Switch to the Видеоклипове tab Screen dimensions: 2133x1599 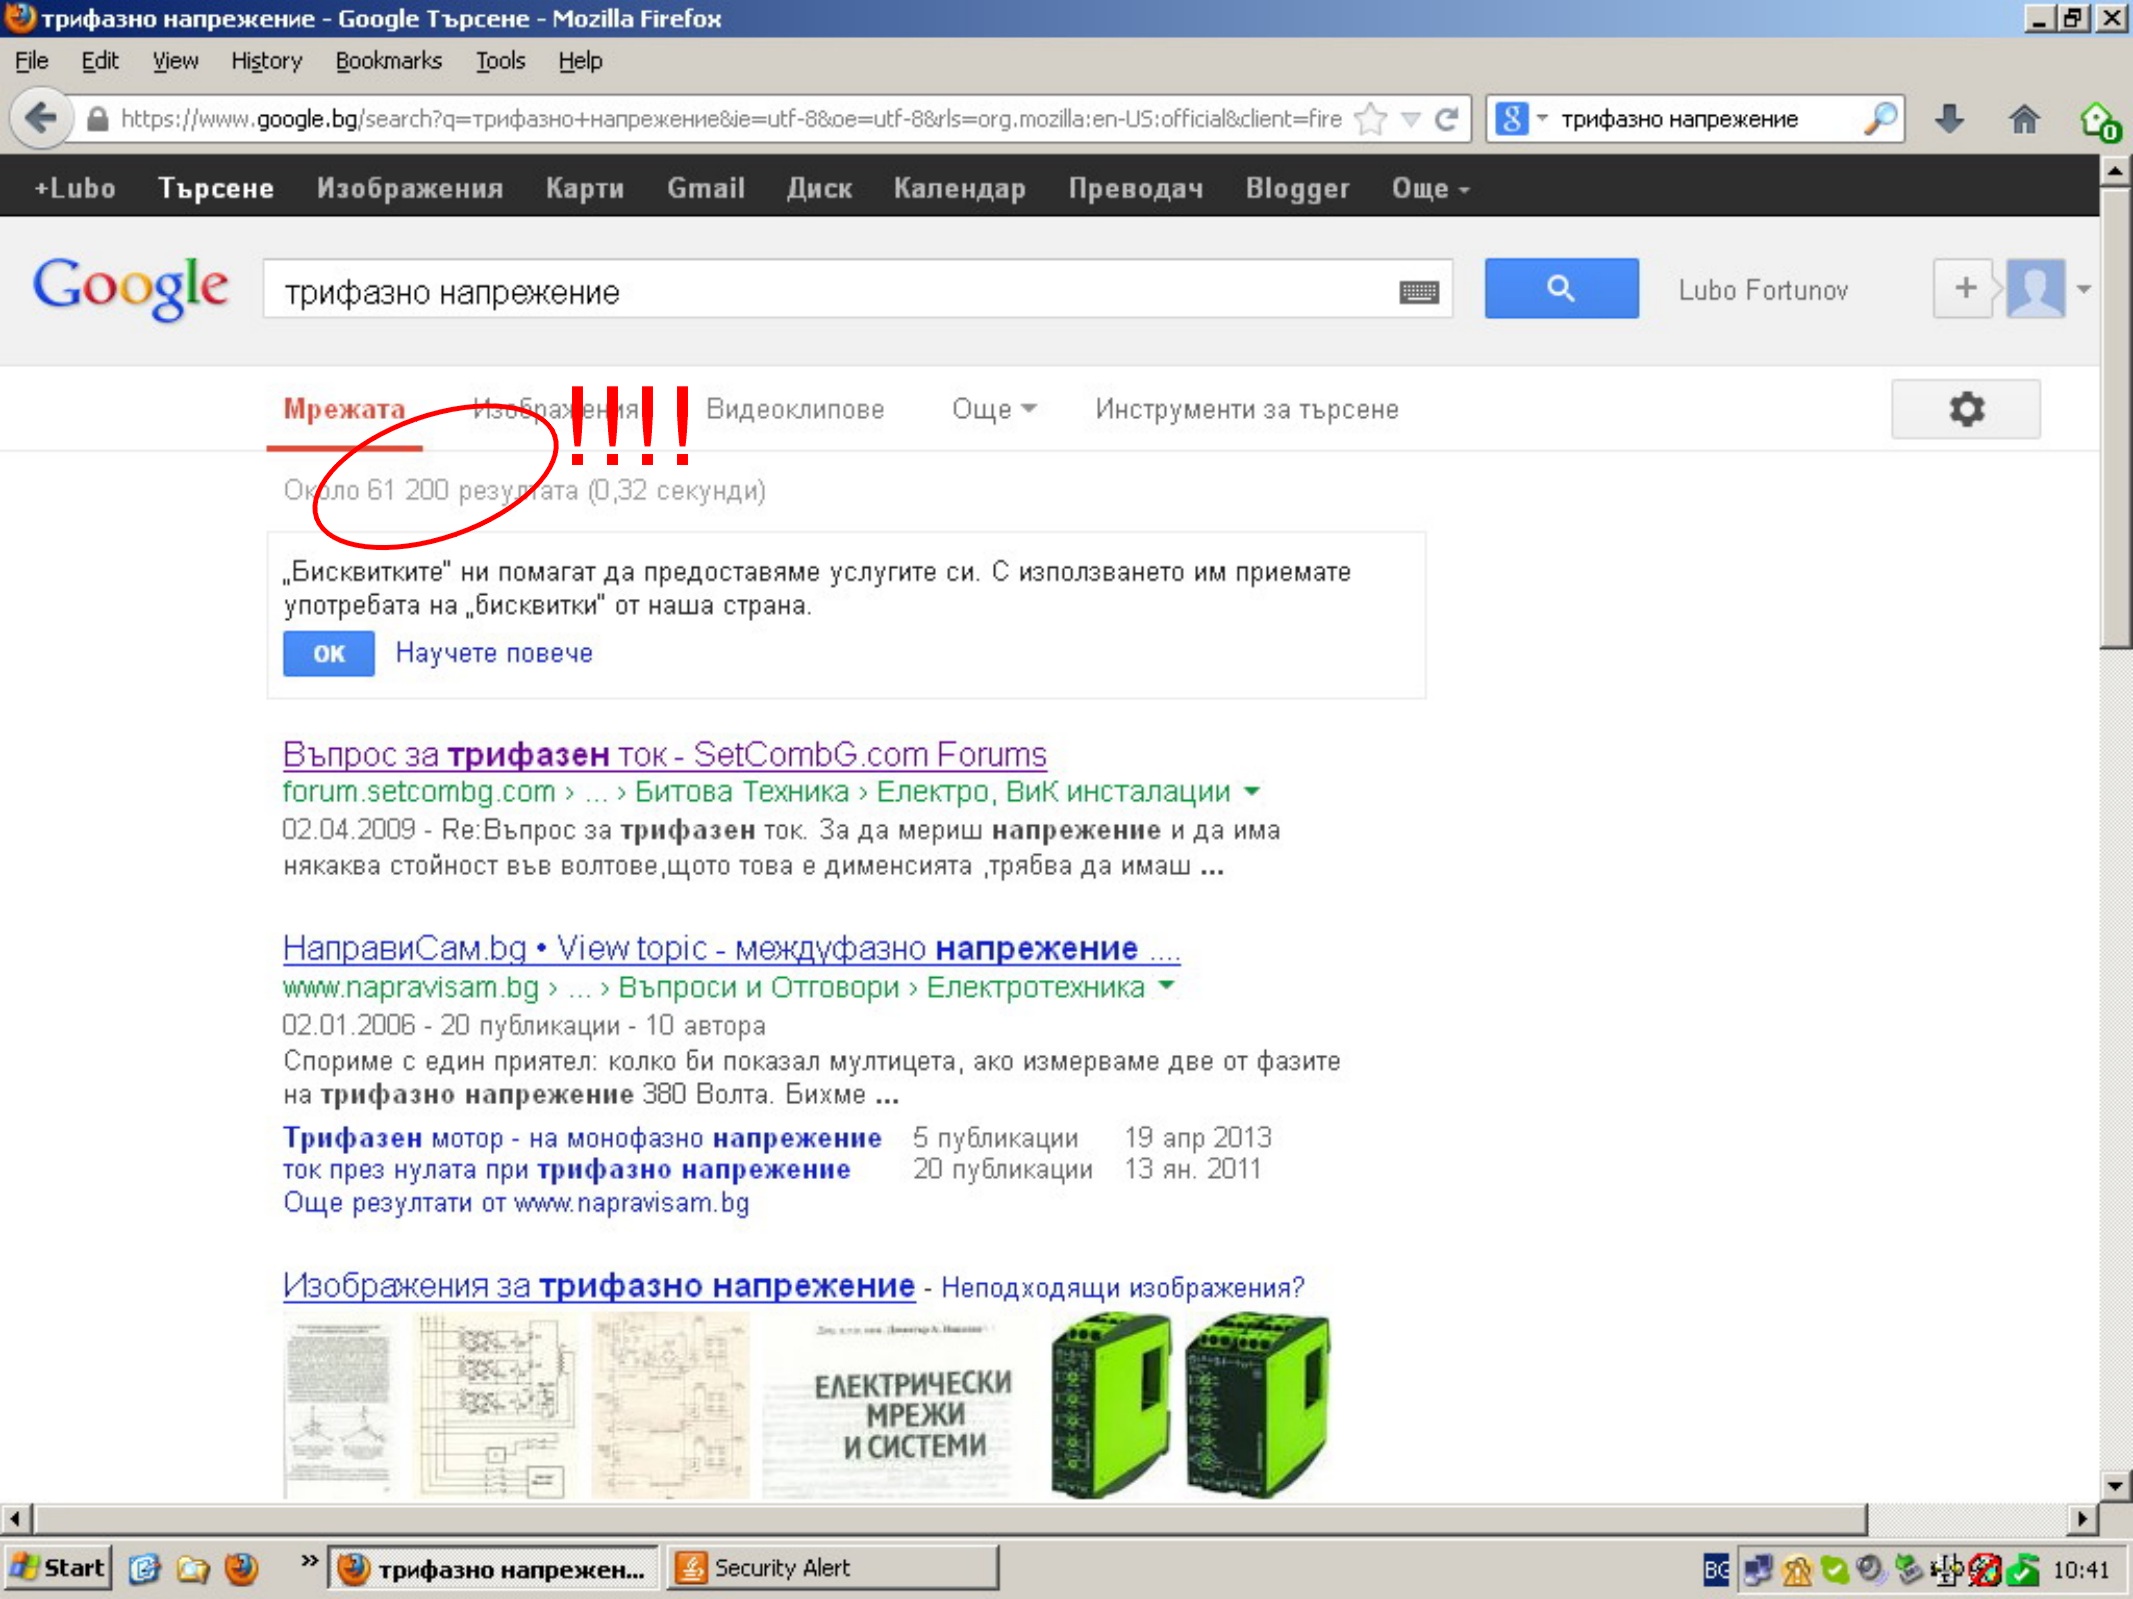point(795,409)
